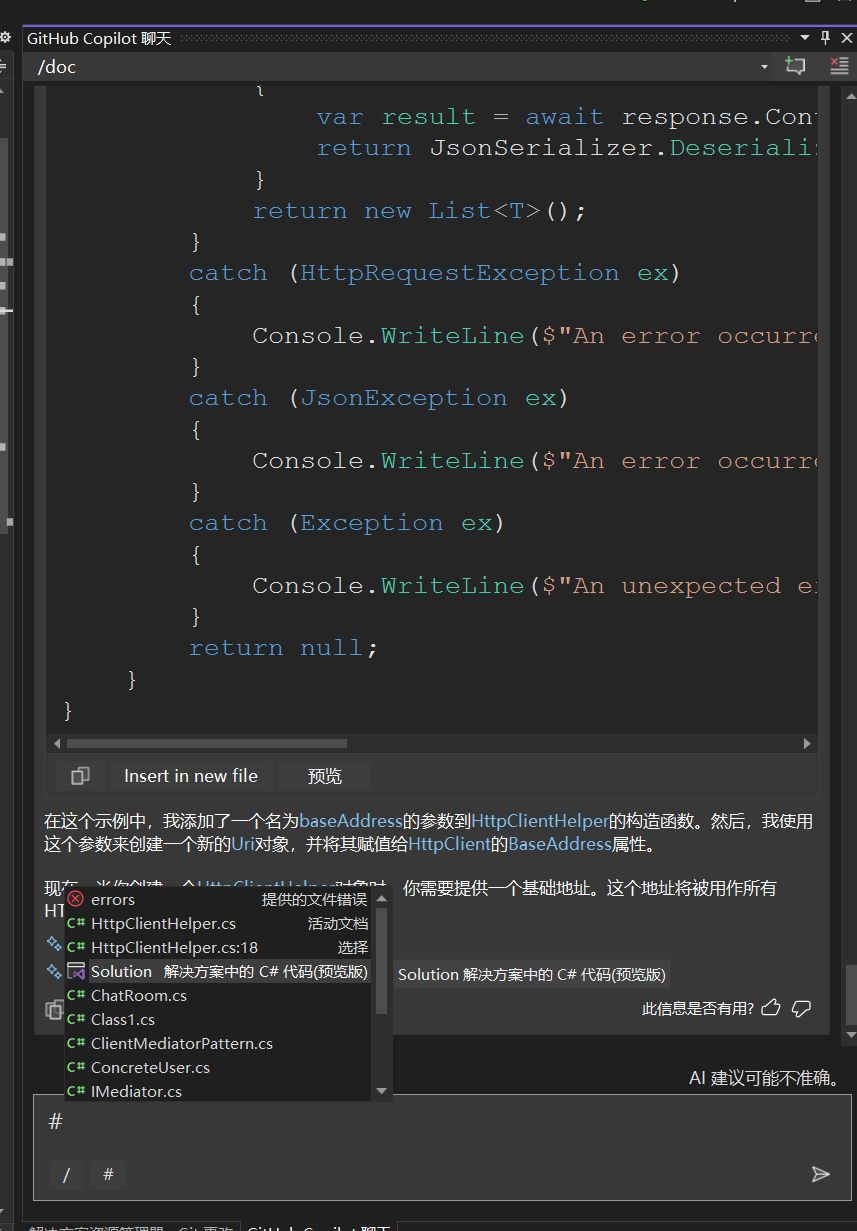
Task: Click the baseAddress link in the explanation
Action: tap(351, 822)
